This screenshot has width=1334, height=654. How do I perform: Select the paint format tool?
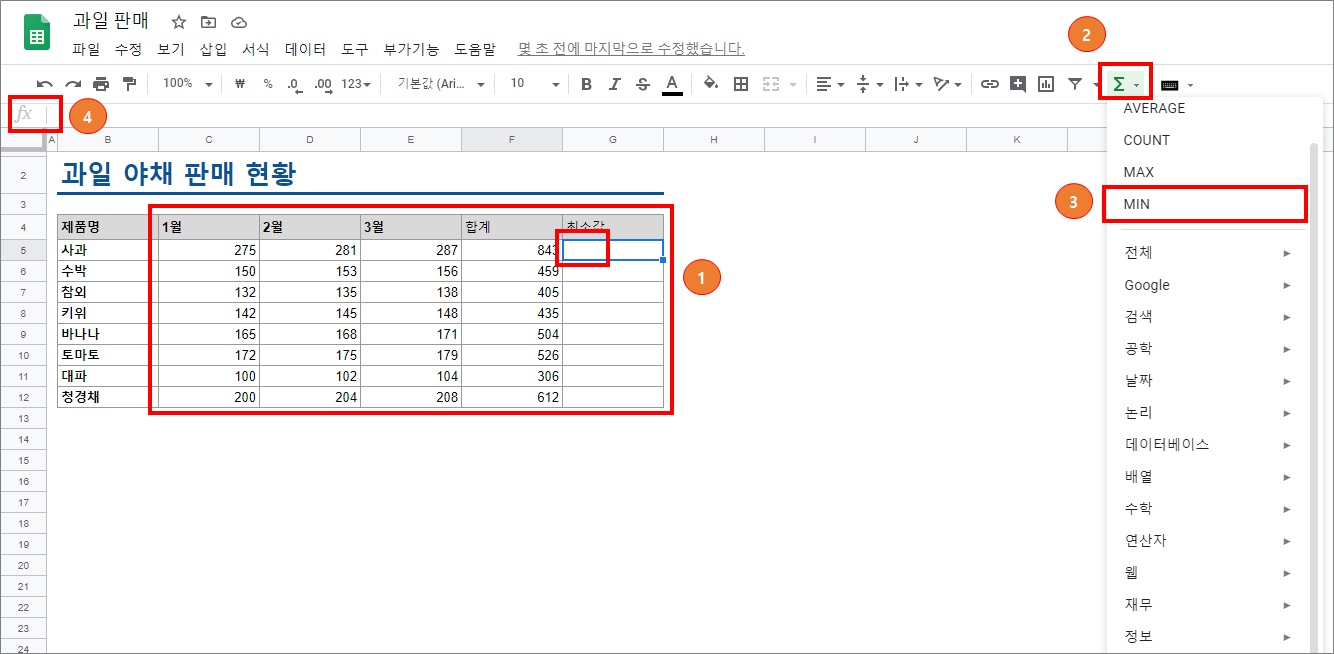pyautogui.click(x=129, y=84)
